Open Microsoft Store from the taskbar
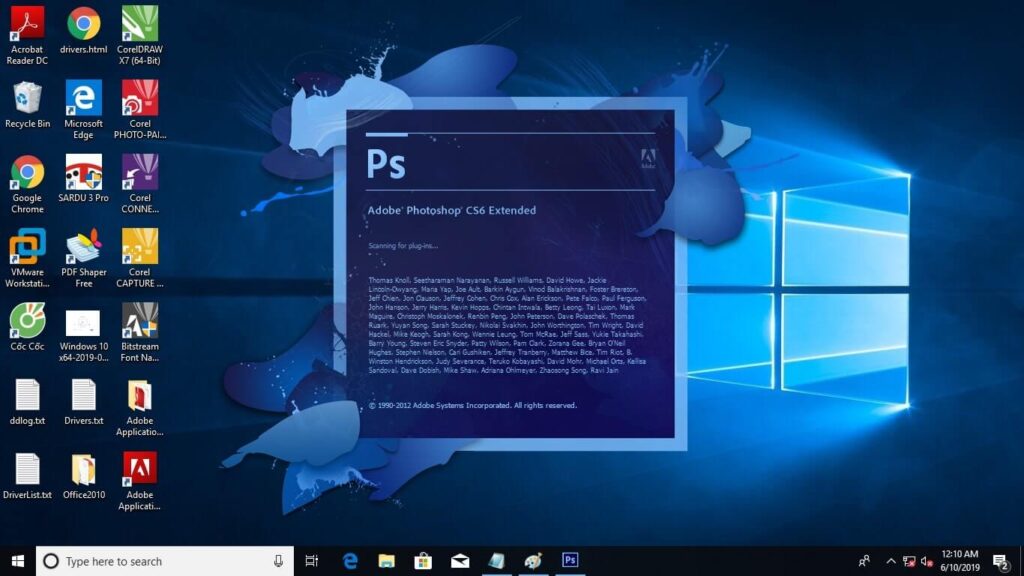 (424, 560)
